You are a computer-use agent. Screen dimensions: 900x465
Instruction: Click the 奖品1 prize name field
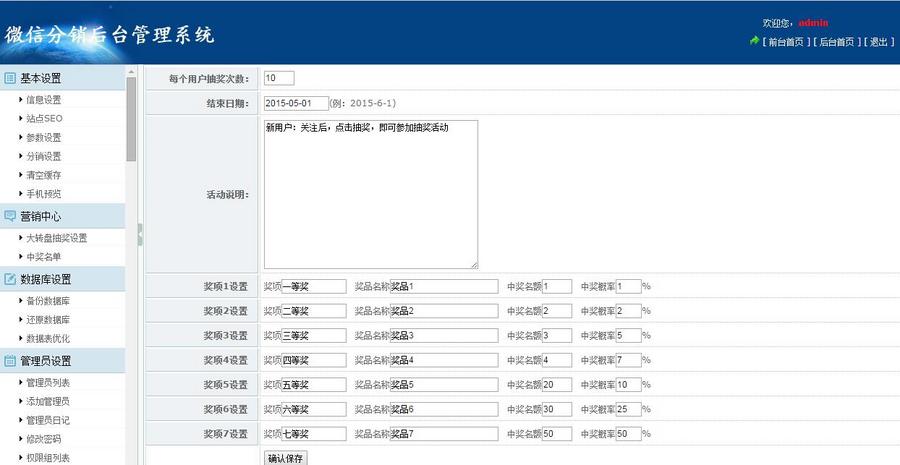point(444,286)
